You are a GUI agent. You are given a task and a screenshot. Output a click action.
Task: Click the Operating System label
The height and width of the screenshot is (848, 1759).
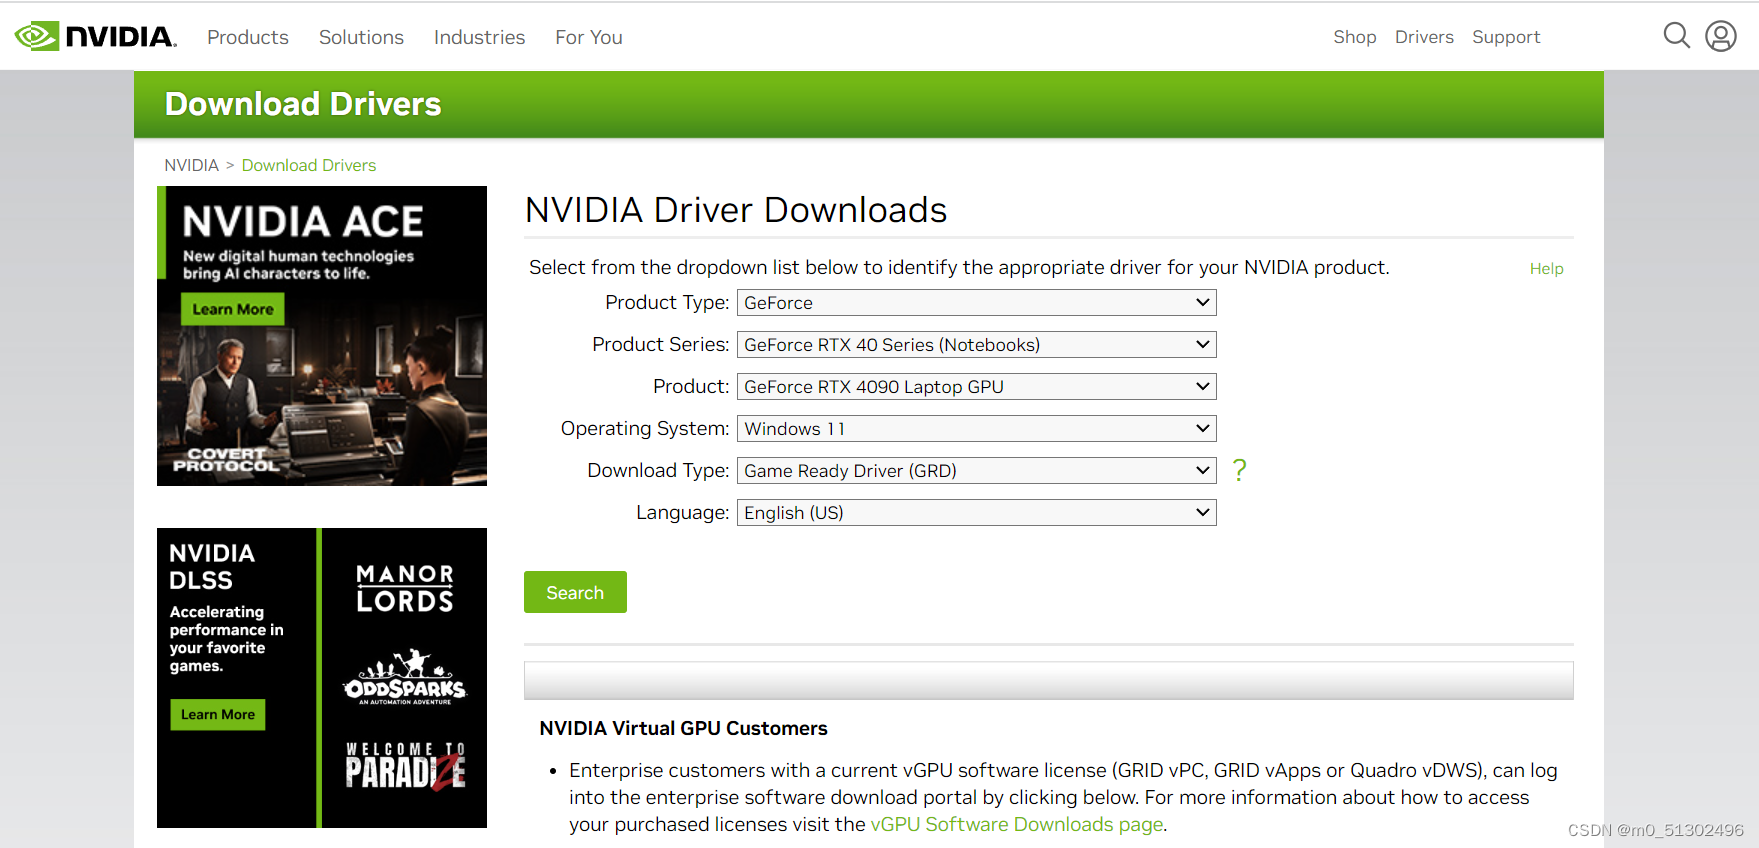645,428
